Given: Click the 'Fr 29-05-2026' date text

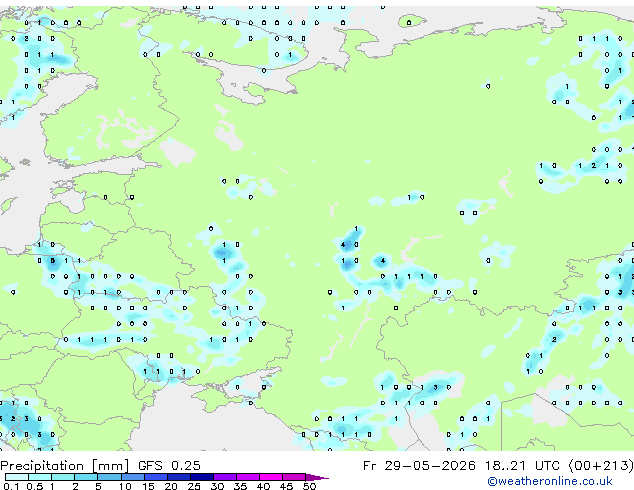Looking at the screenshot, I should point(419,465).
